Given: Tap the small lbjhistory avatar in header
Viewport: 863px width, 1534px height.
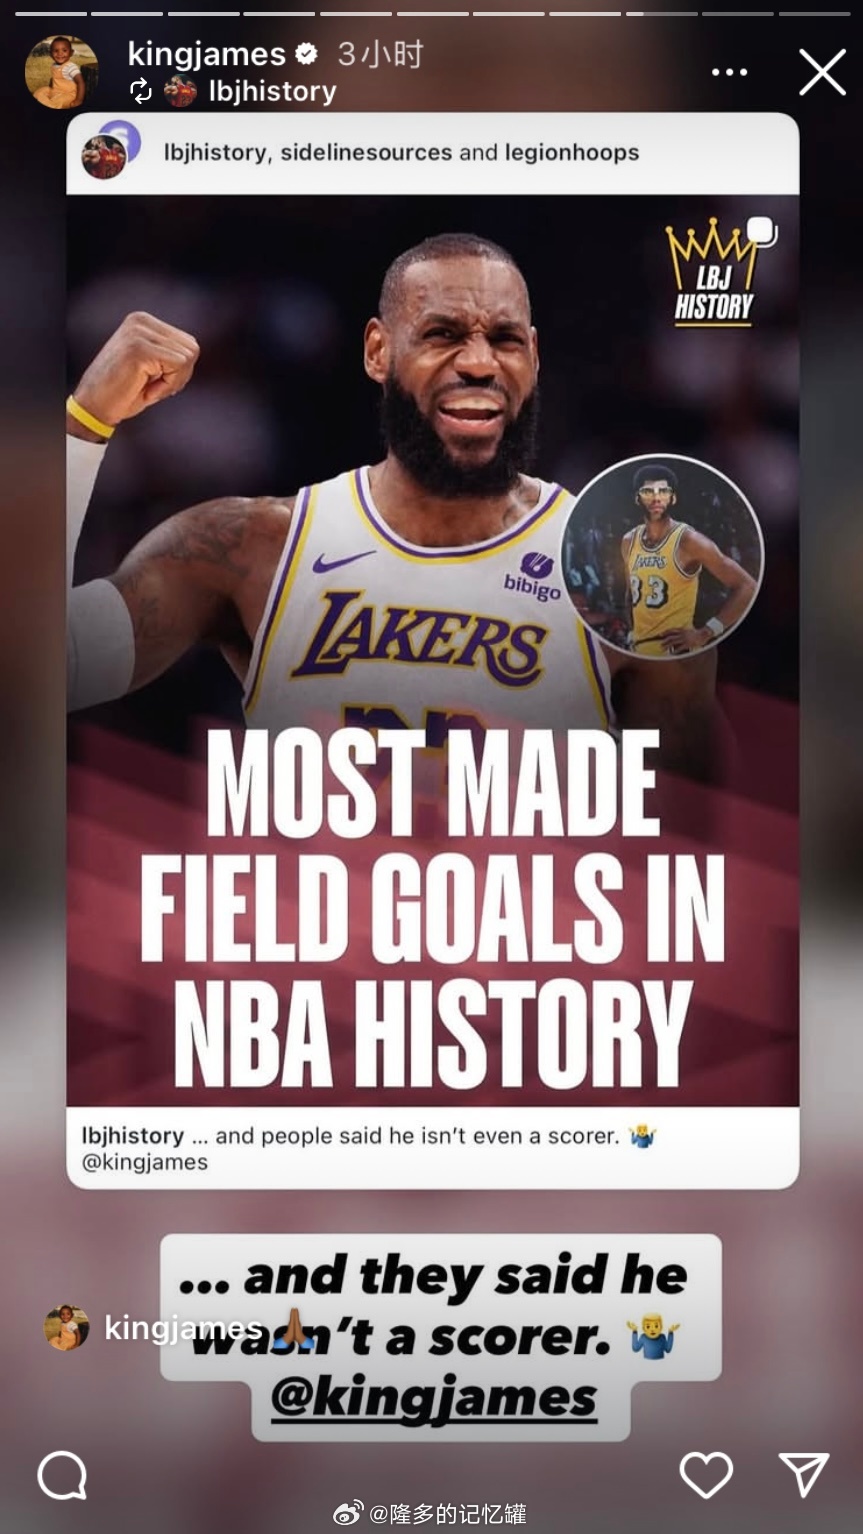Looking at the screenshot, I should click(180, 91).
